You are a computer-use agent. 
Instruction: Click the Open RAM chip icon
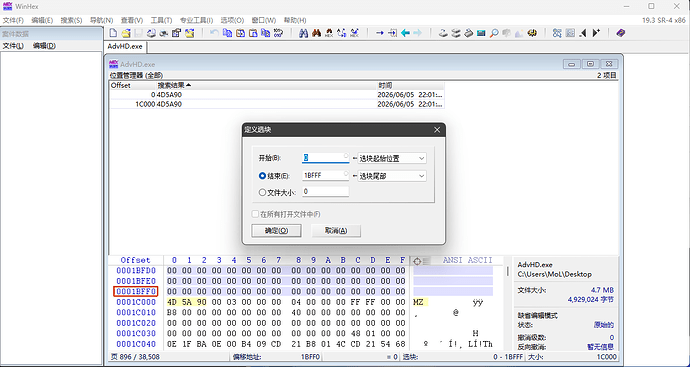pos(481,33)
